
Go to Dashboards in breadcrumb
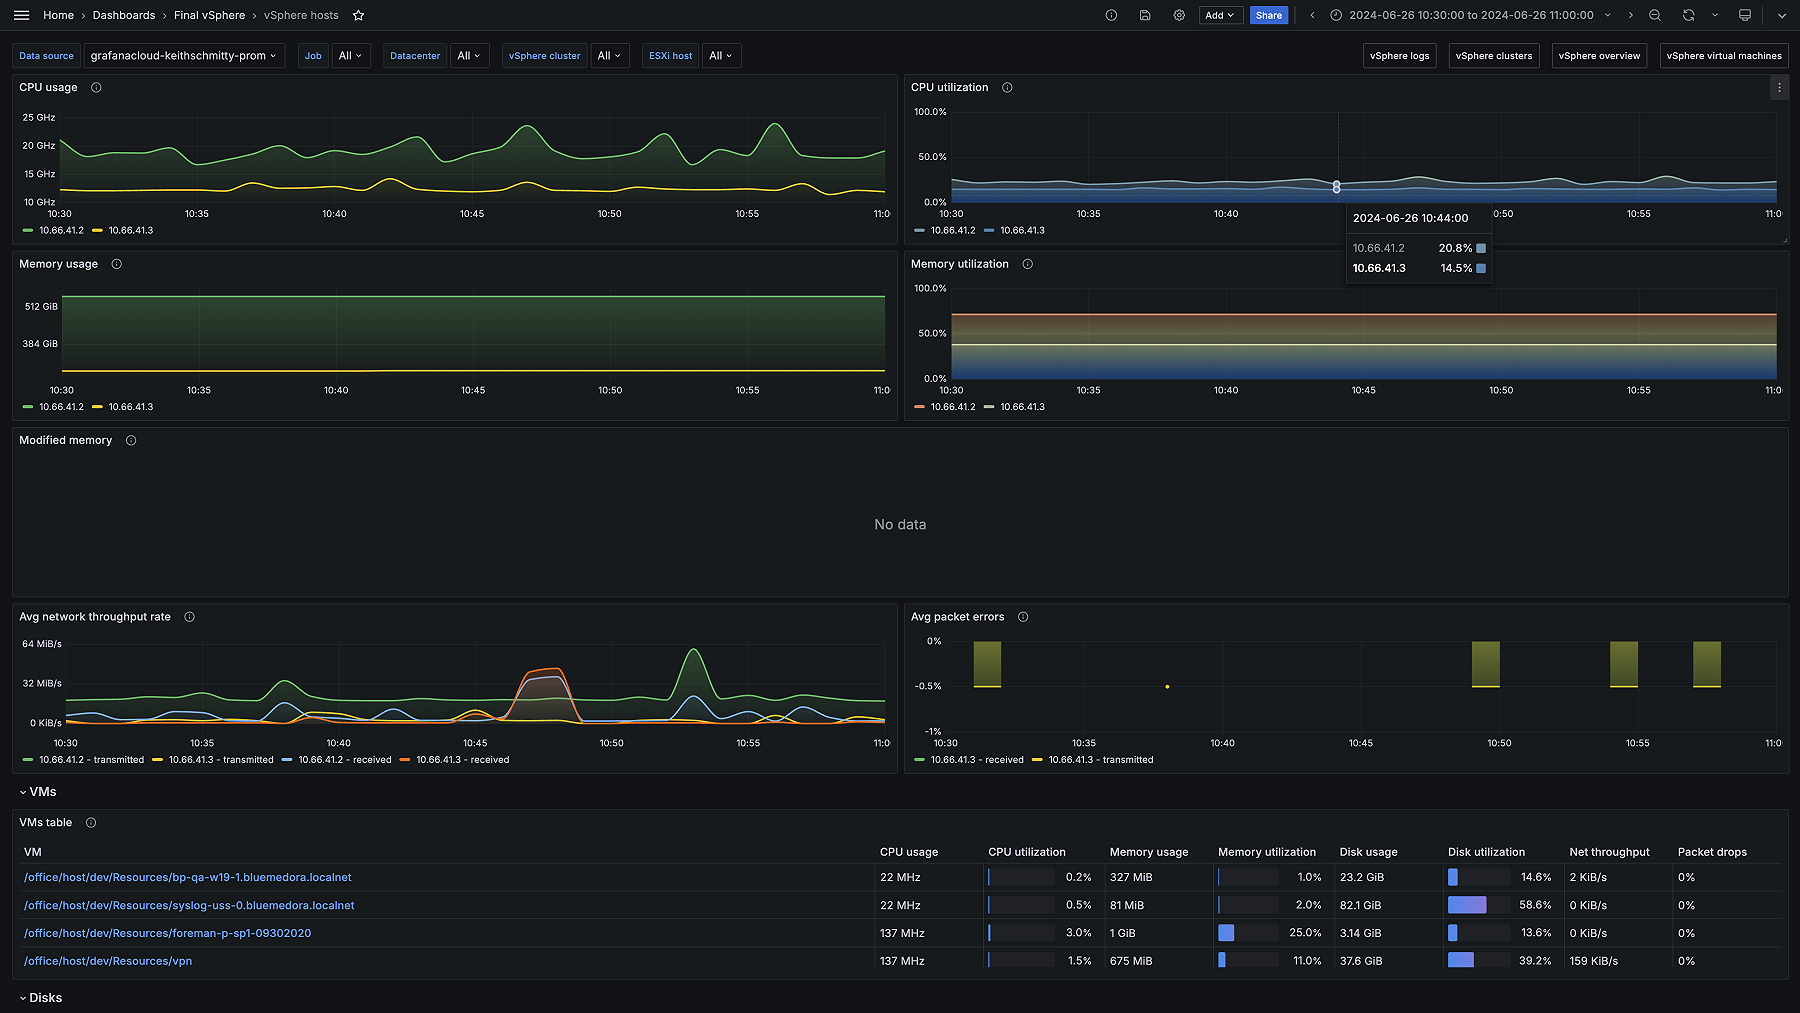coord(124,15)
